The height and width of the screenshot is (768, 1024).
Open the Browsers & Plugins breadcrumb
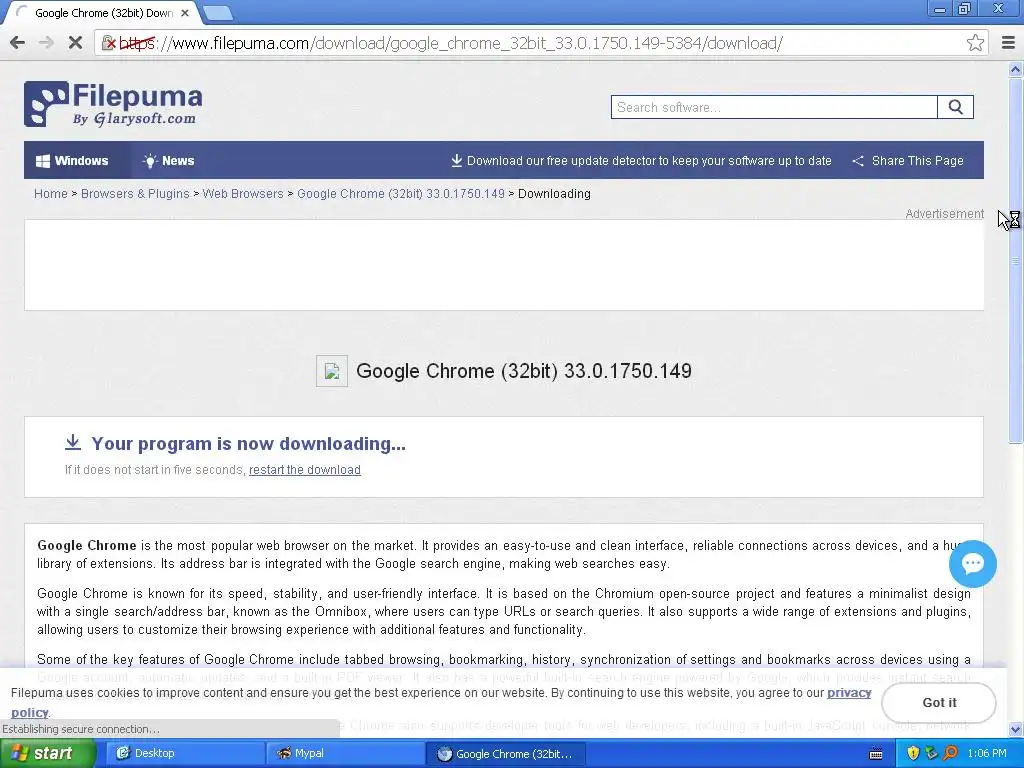135,194
